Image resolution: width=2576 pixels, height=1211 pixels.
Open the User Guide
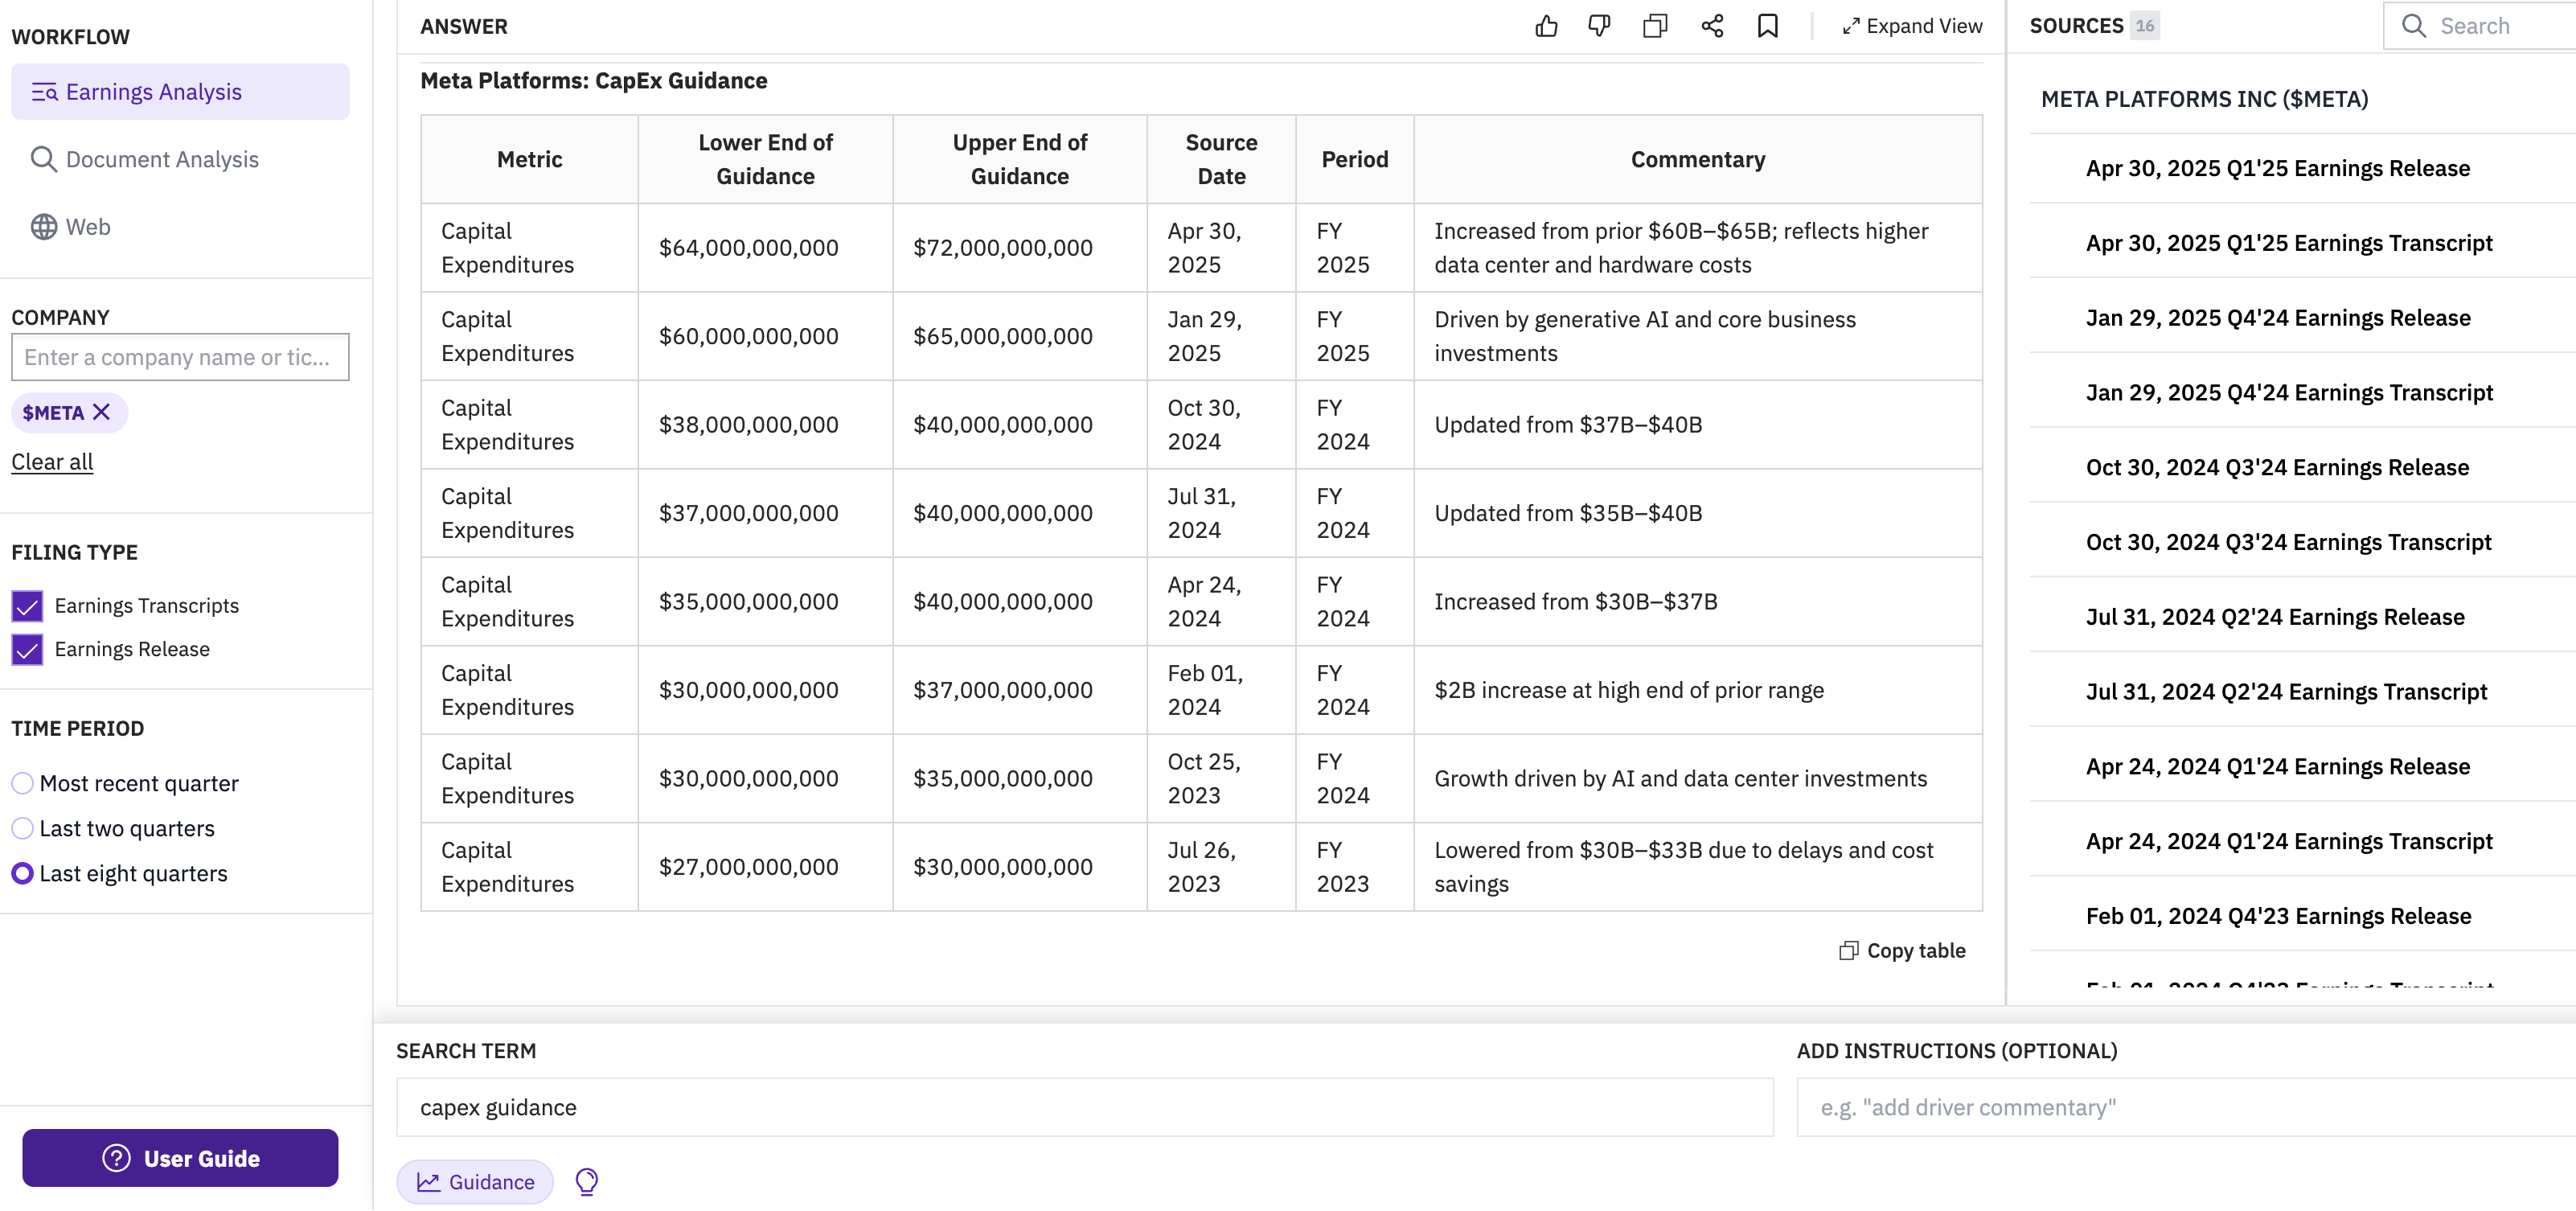coord(180,1158)
